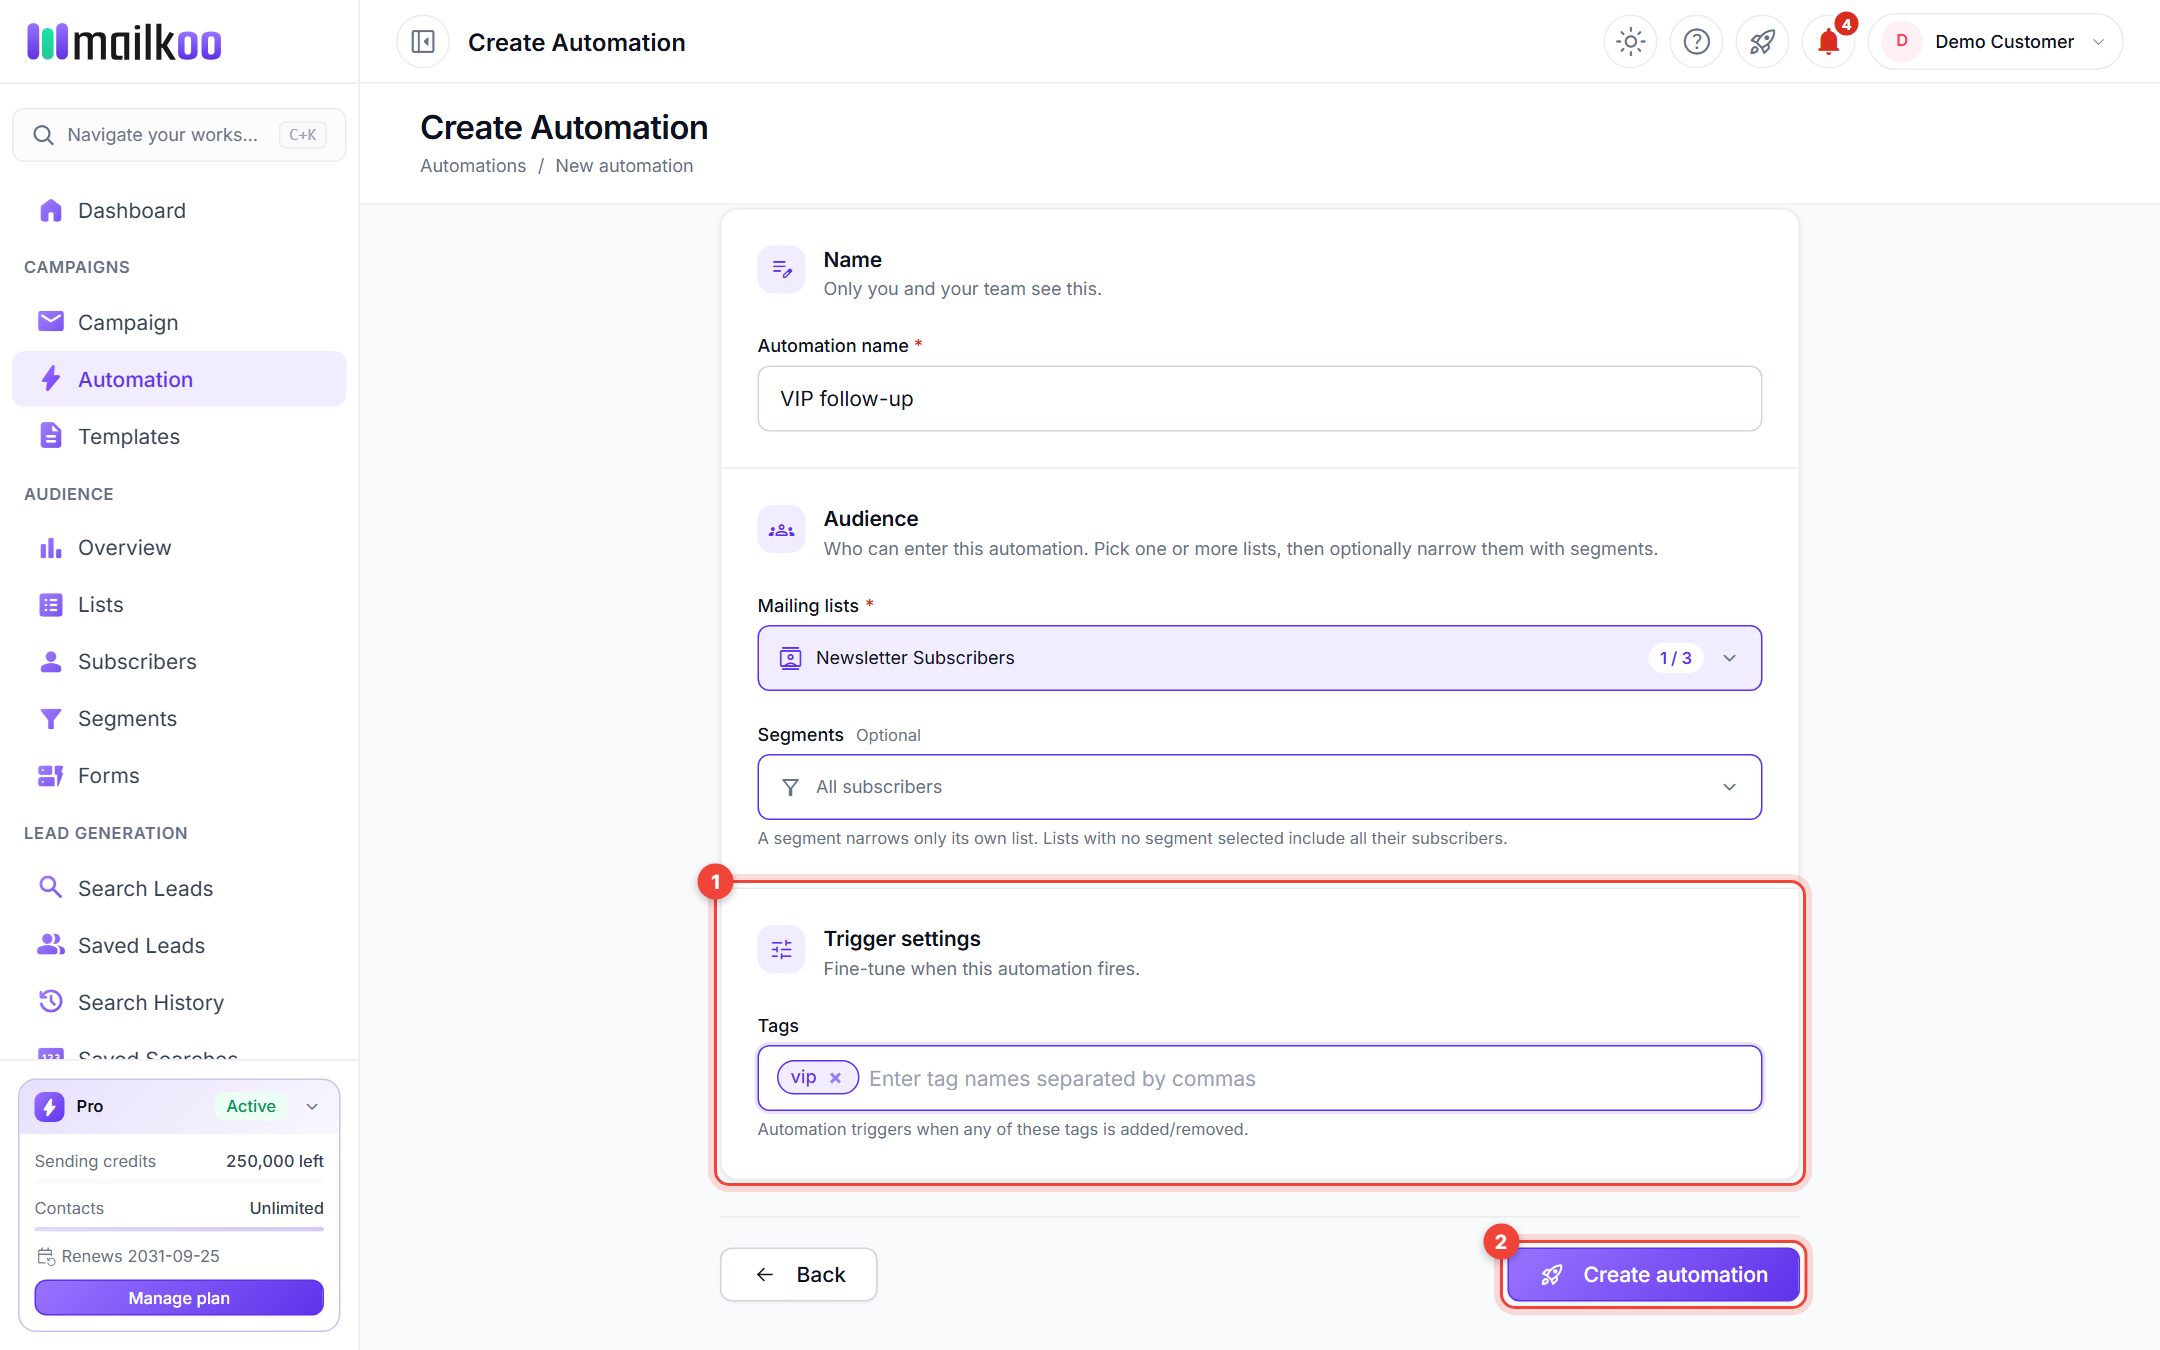
Task: Open Search Leads
Action: point(179,889)
